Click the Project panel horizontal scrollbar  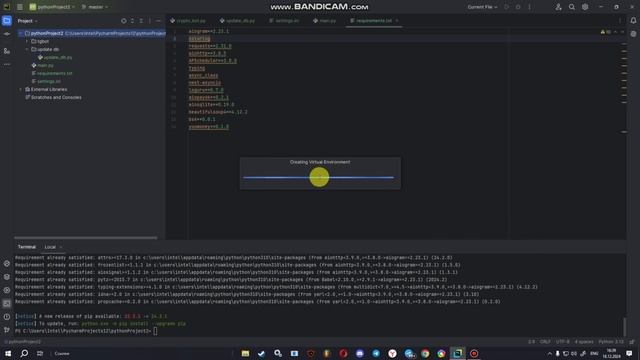[x=85, y=238]
